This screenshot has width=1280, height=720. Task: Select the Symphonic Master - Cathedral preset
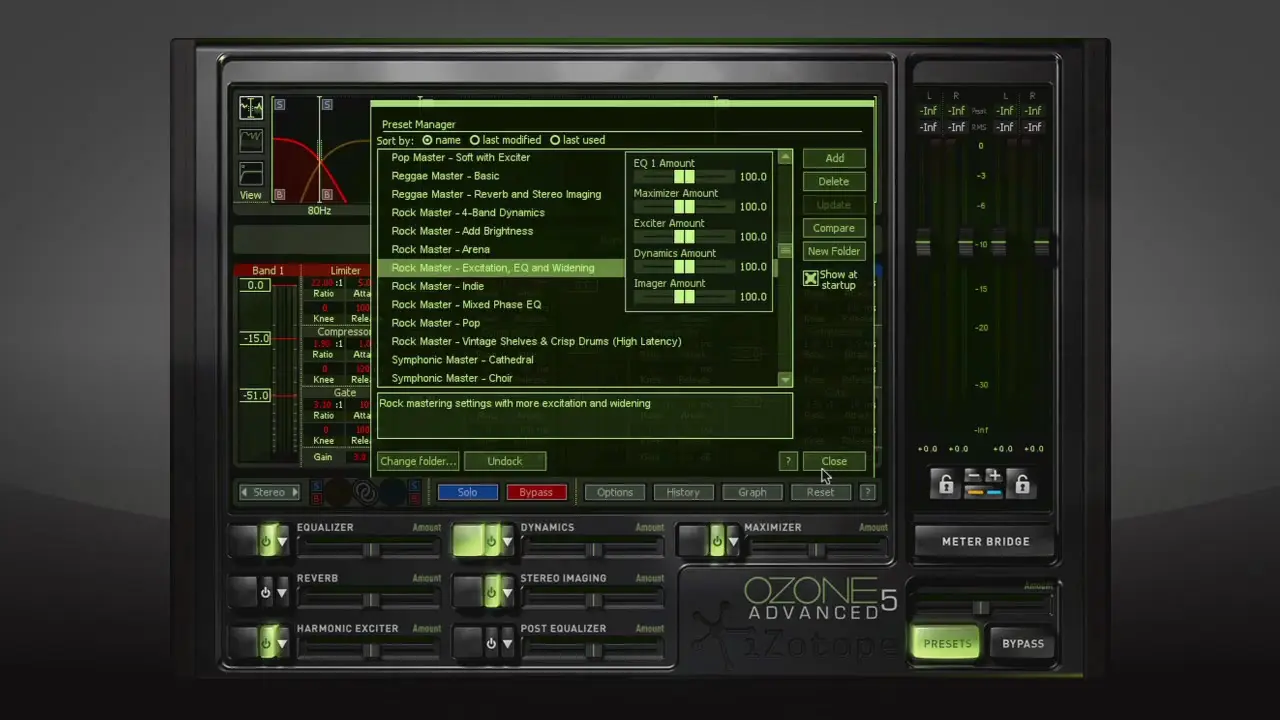[462, 360]
